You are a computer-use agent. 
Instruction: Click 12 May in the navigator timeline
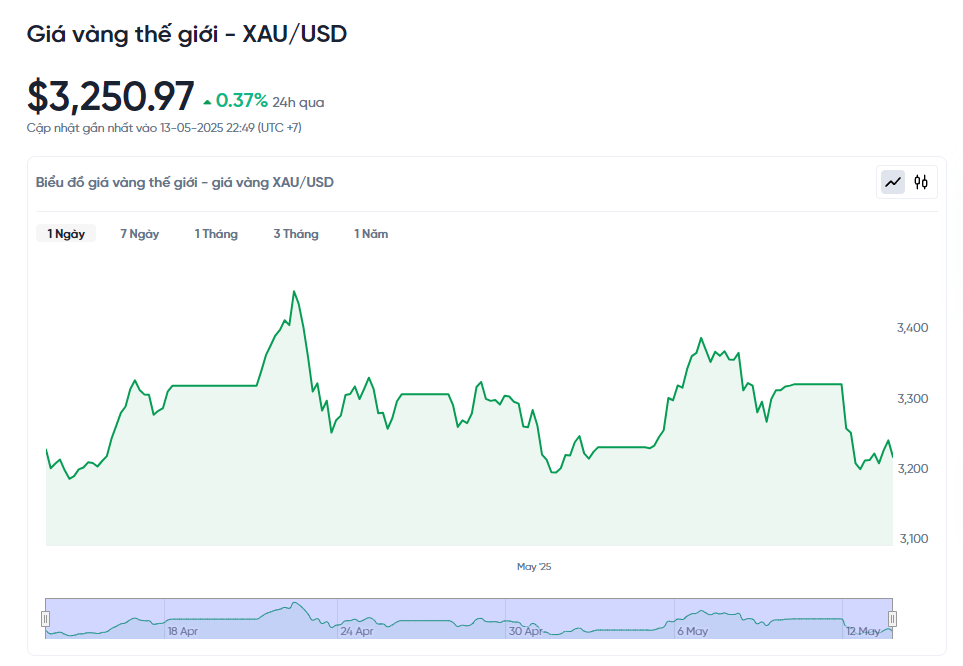[x=862, y=631]
